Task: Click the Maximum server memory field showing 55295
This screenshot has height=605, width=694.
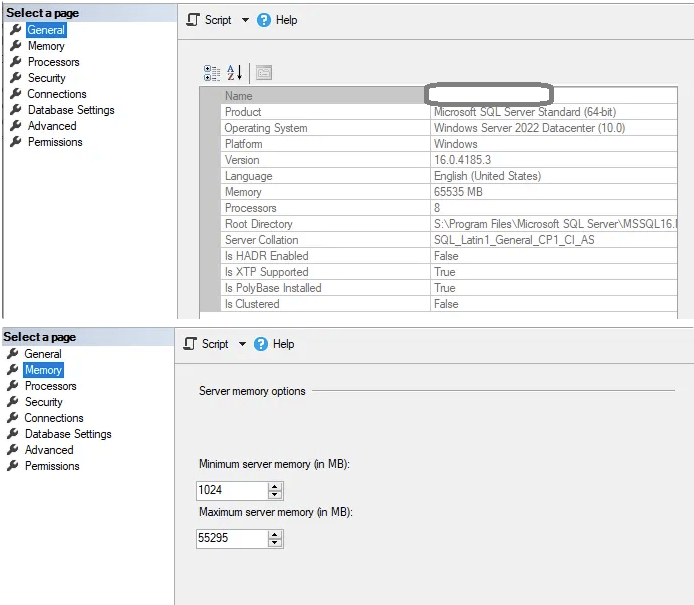Action: (x=232, y=539)
